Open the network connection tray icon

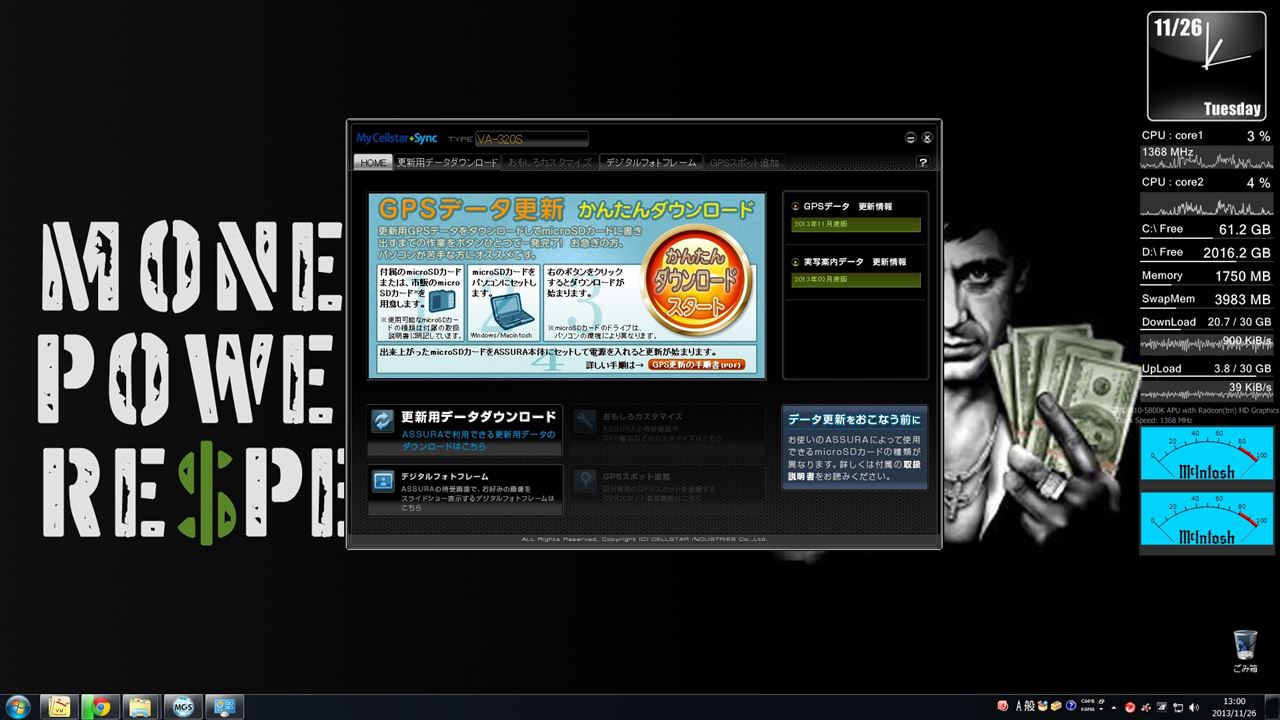click(1178, 707)
